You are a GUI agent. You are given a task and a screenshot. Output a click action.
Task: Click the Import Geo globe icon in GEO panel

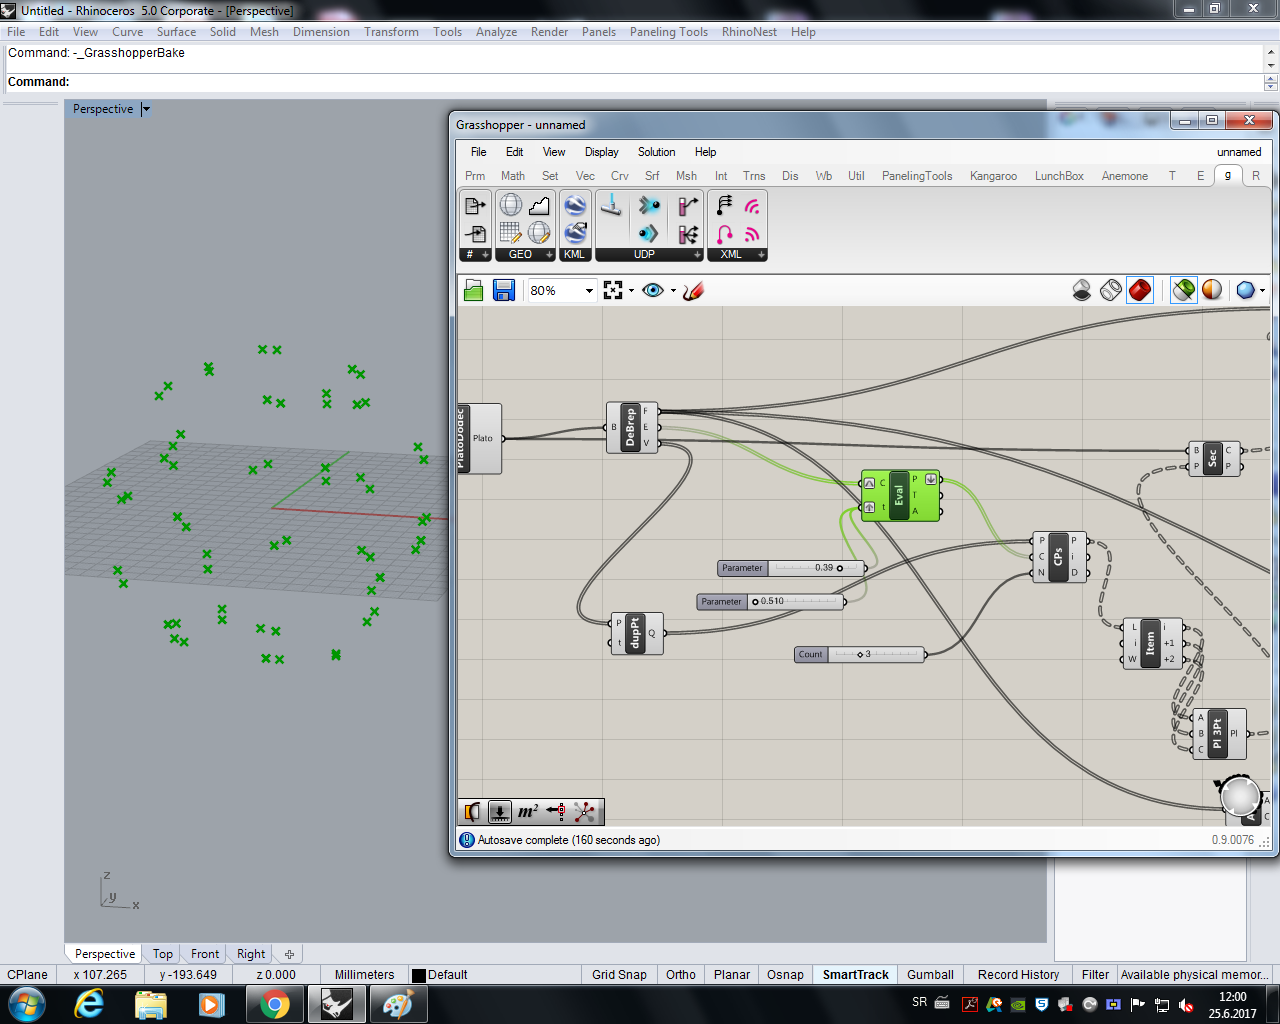click(511, 205)
